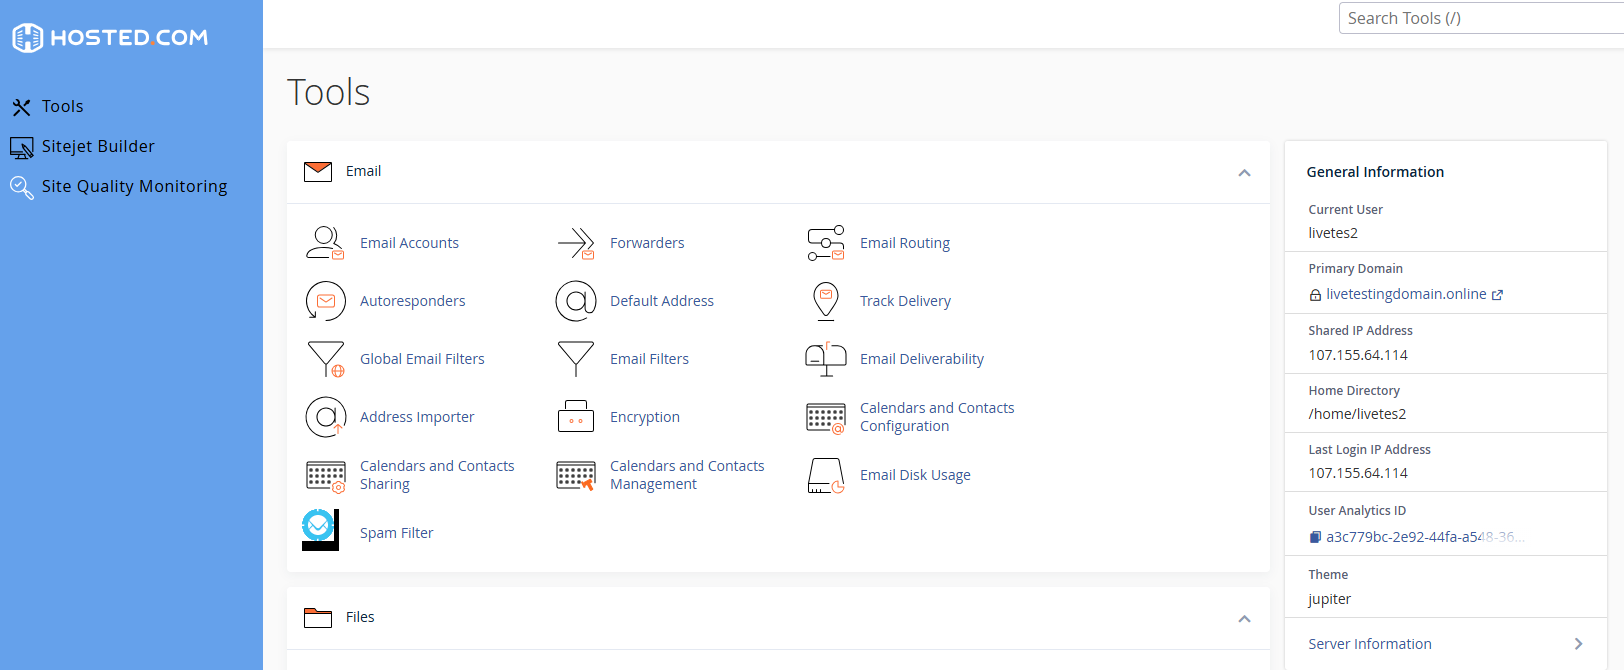This screenshot has width=1624, height=670.
Task: Click the Email section envelope icon
Action: [x=318, y=172]
